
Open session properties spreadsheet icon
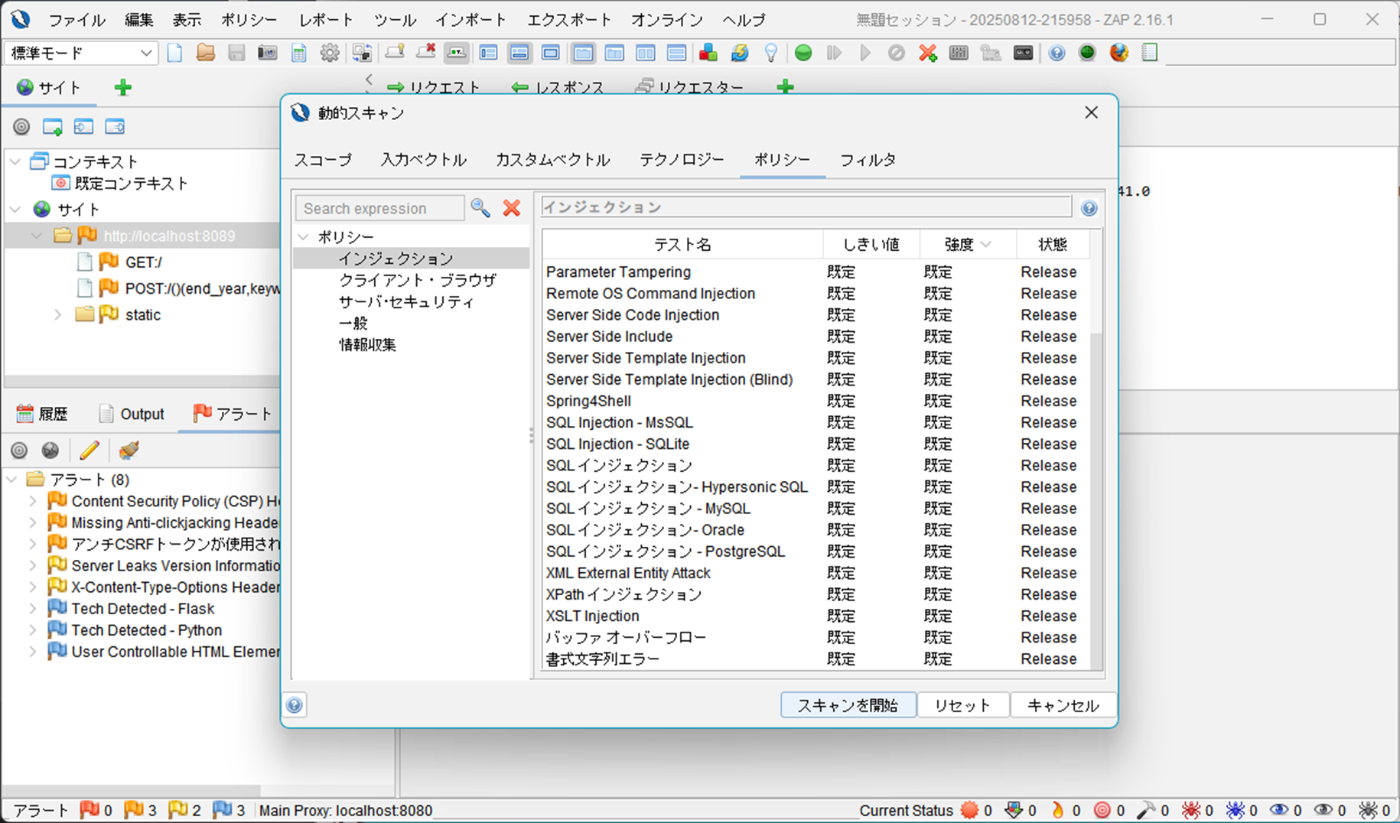[298, 53]
